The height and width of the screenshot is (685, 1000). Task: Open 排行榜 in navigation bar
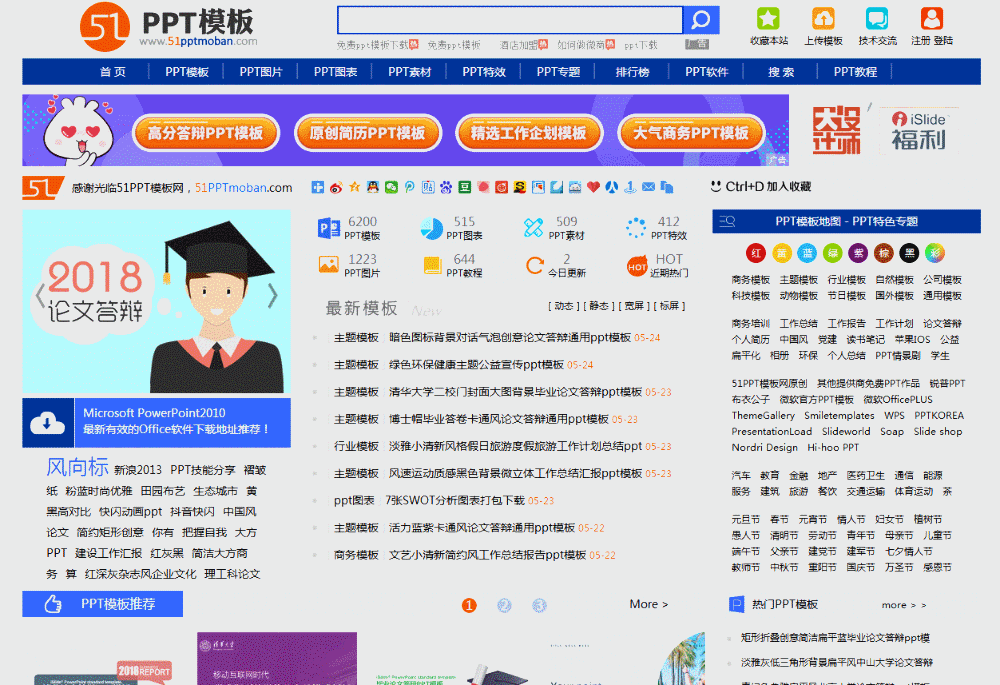tap(632, 72)
